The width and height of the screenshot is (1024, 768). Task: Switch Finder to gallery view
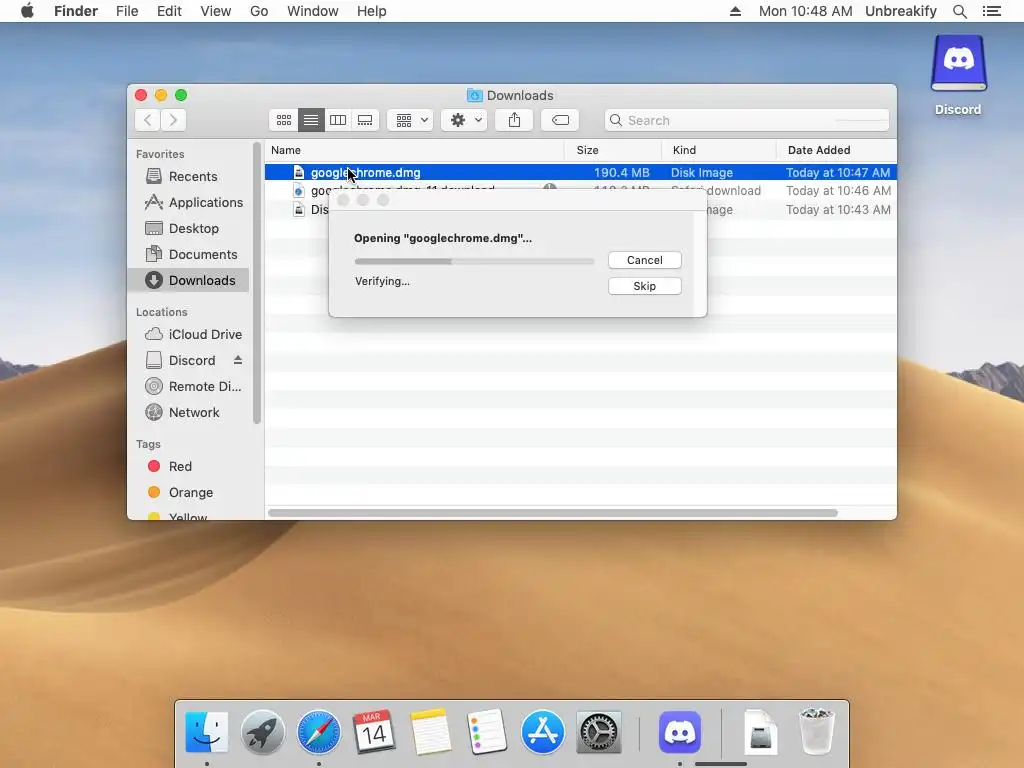[365, 120]
